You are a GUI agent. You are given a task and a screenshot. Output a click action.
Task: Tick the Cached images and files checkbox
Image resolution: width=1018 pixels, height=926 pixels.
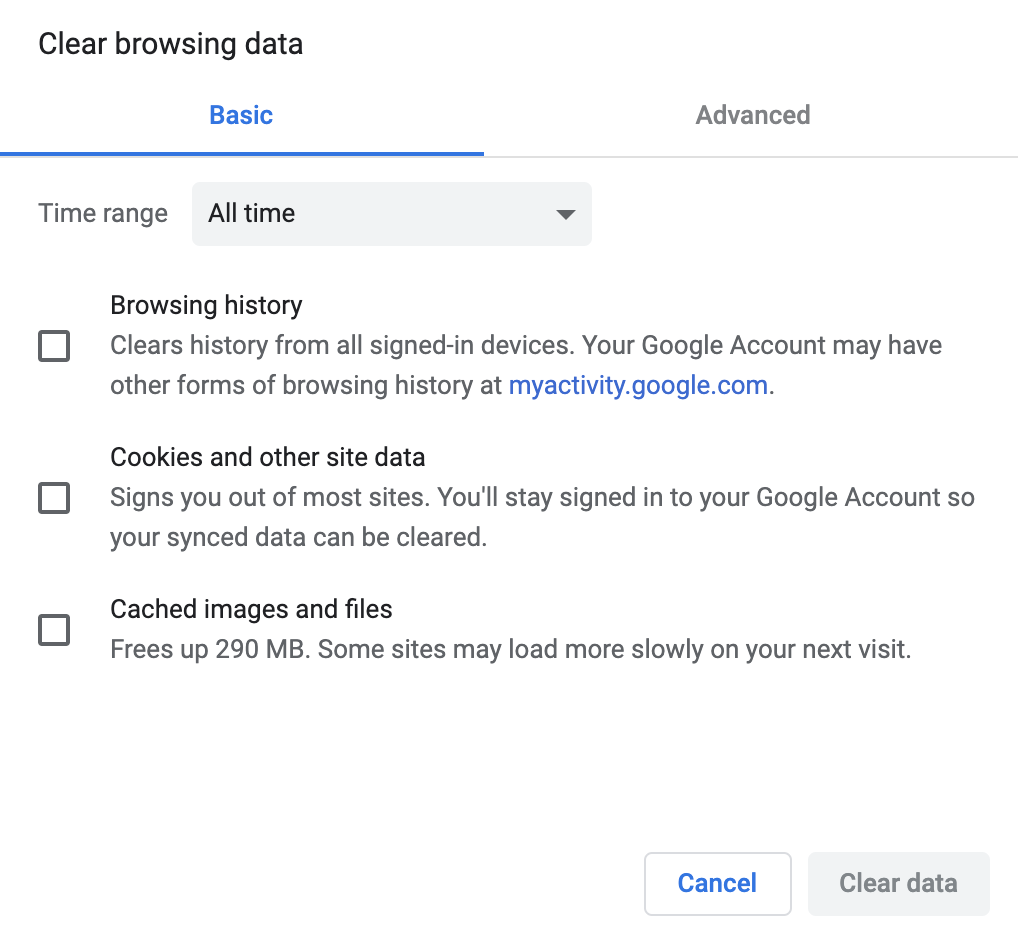(x=54, y=630)
